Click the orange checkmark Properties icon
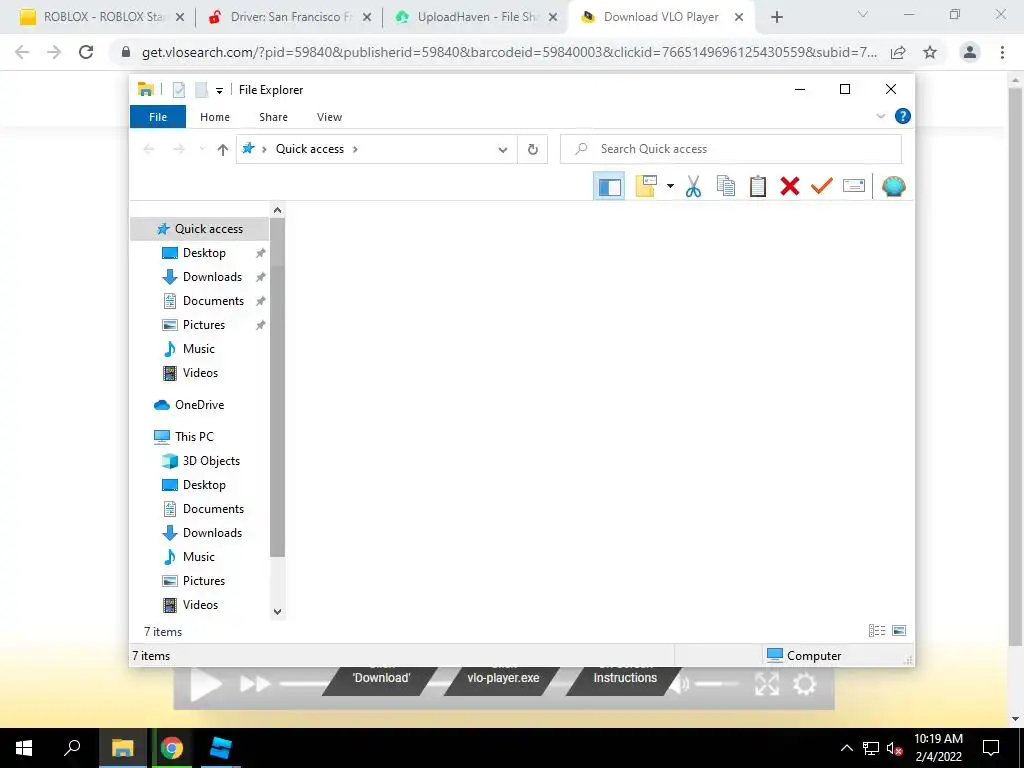Viewport: 1024px width, 768px height. [x=822, y=186]
